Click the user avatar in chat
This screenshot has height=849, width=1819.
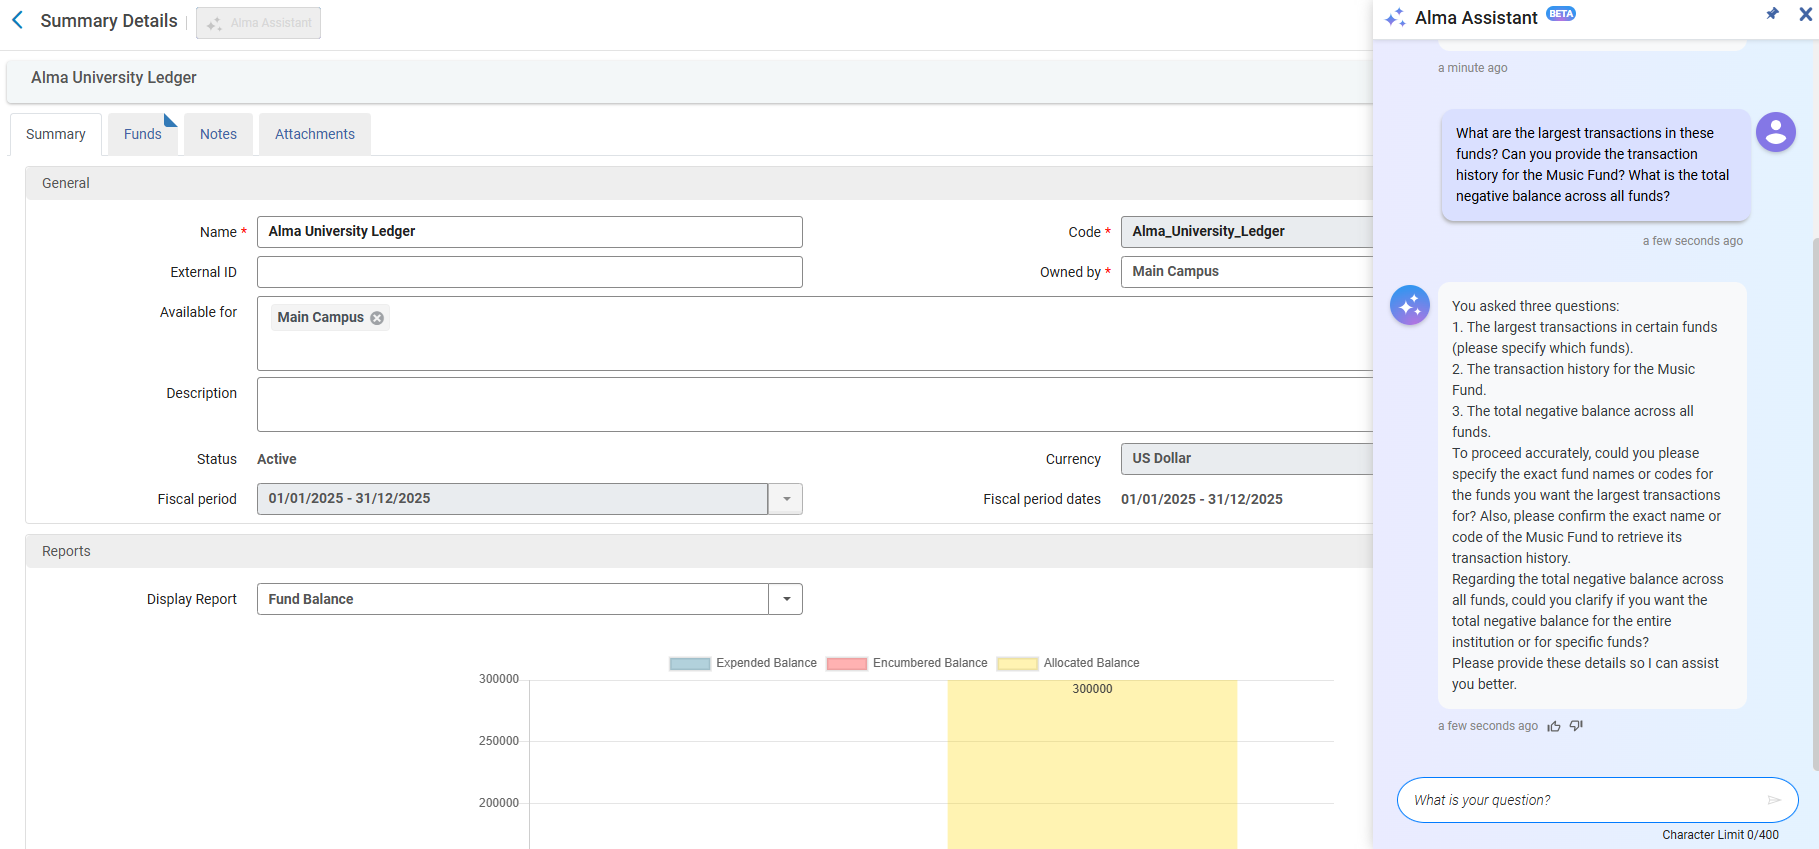click(1775, 132)
